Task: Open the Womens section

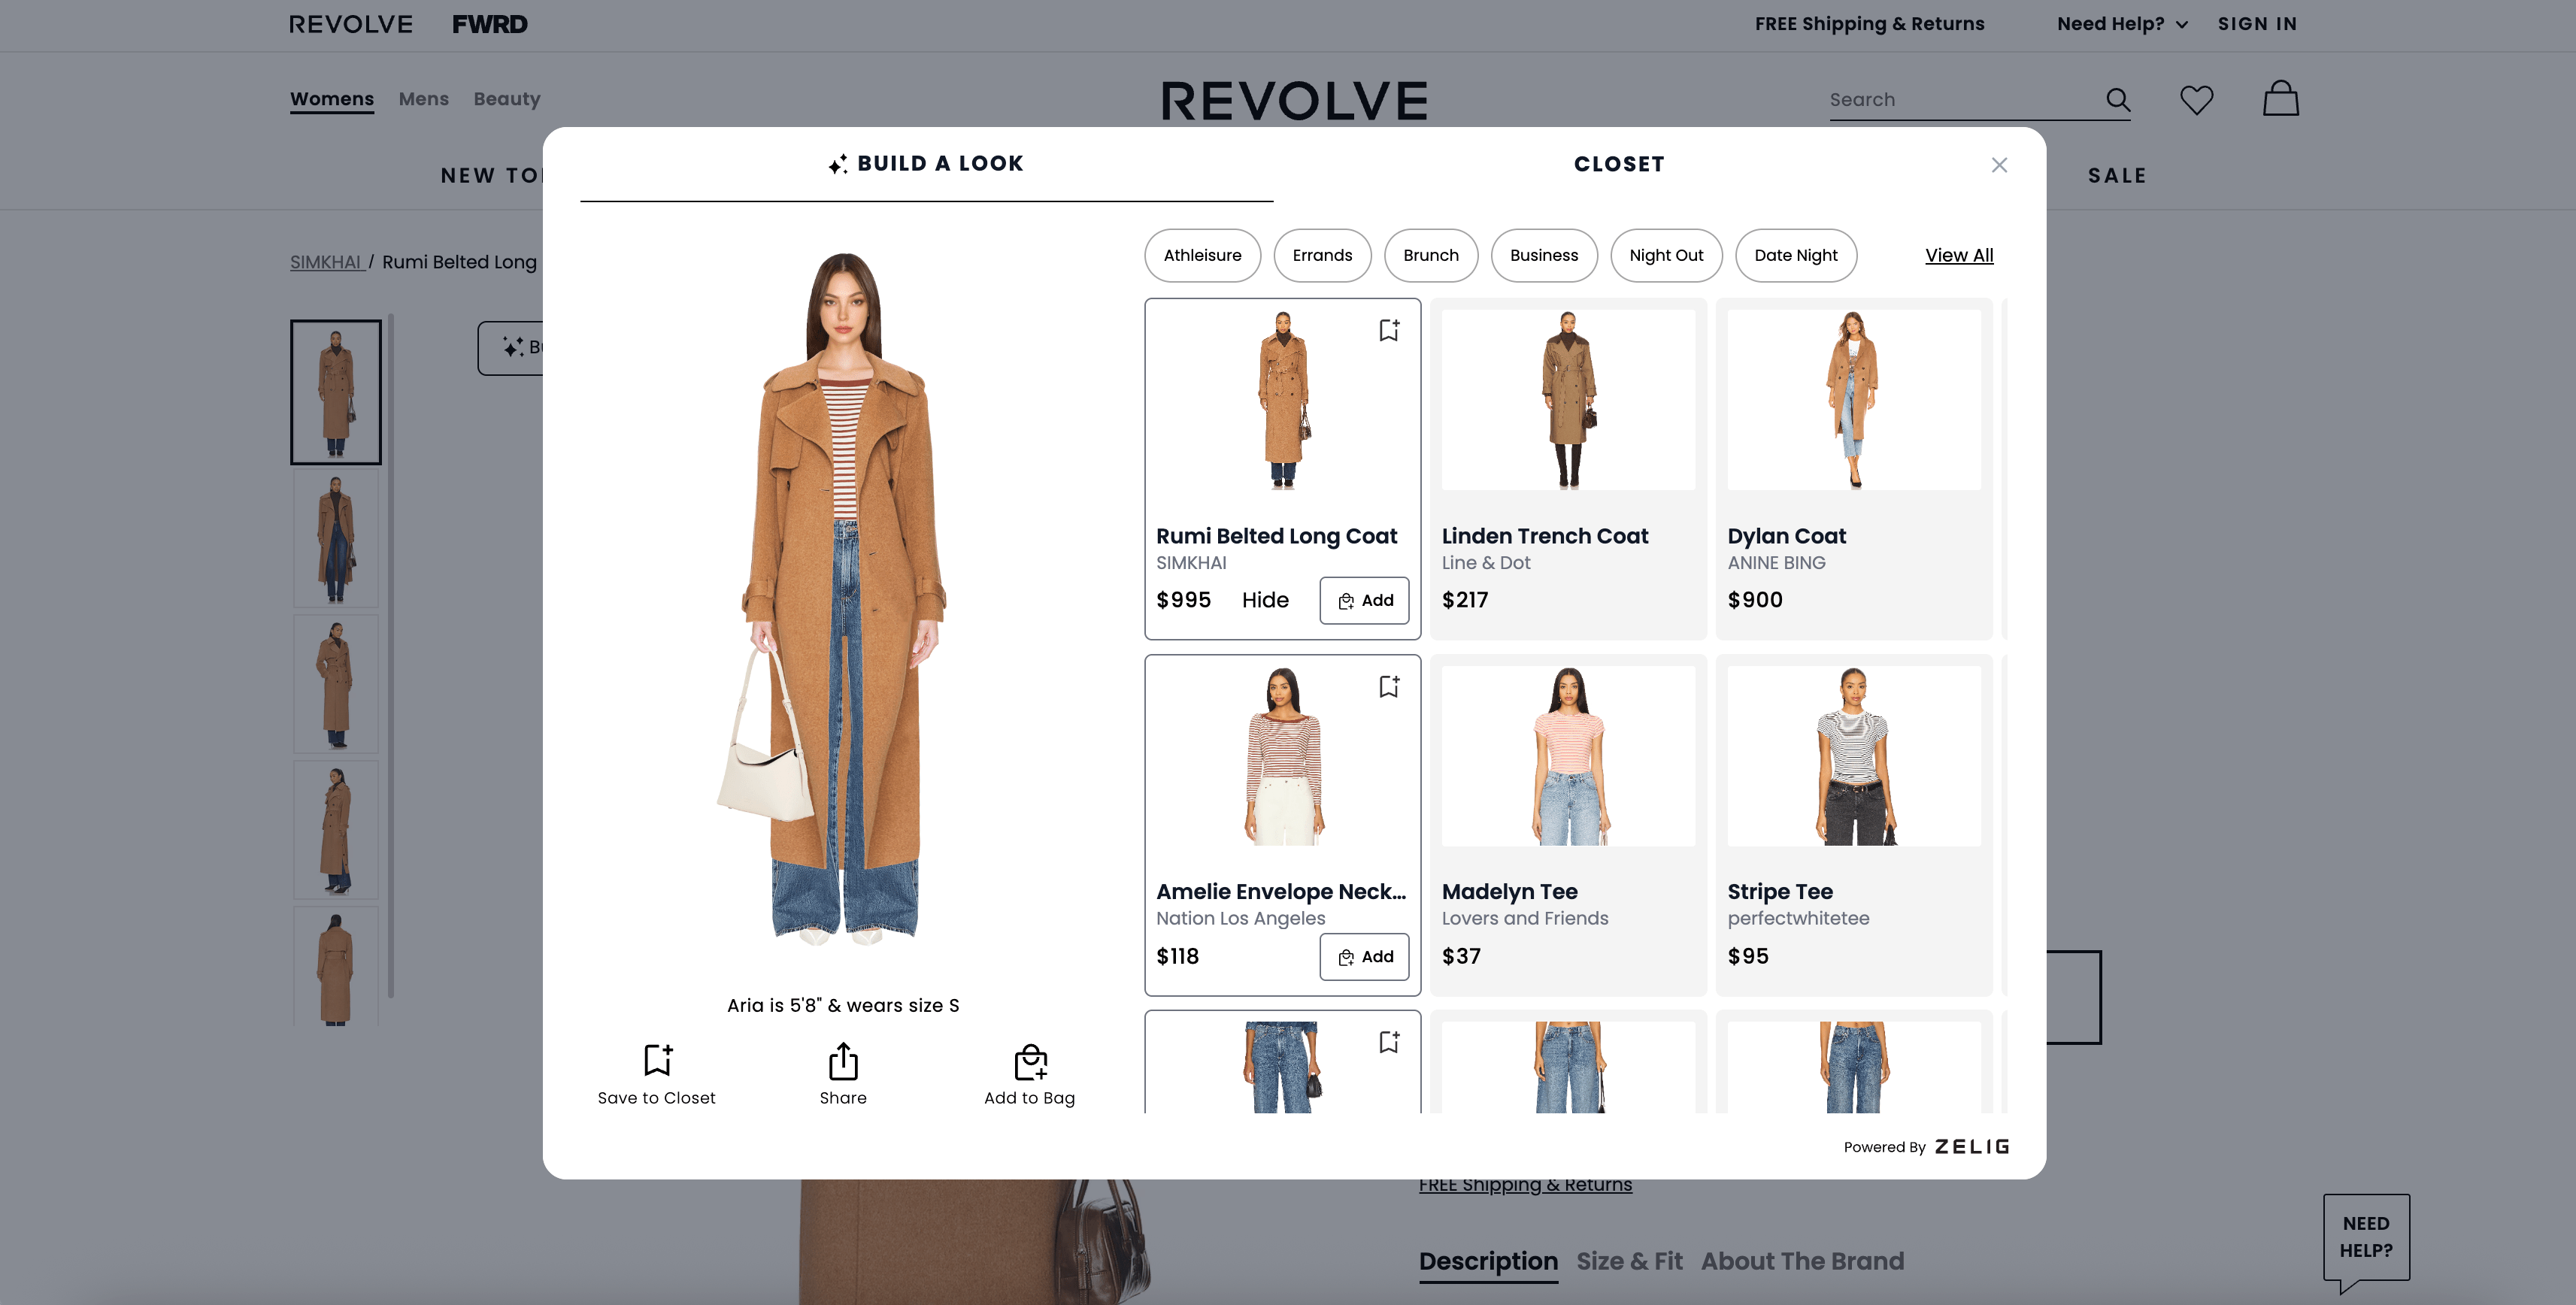Action: [x=332, y=99]
